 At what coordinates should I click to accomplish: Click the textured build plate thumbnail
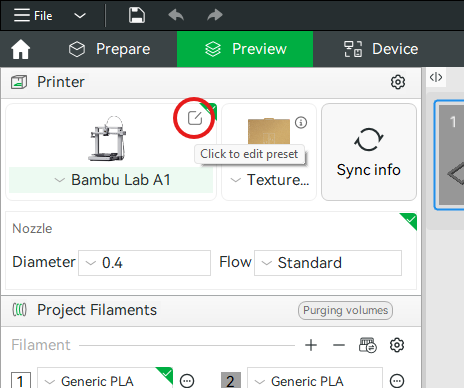(269, 131)
